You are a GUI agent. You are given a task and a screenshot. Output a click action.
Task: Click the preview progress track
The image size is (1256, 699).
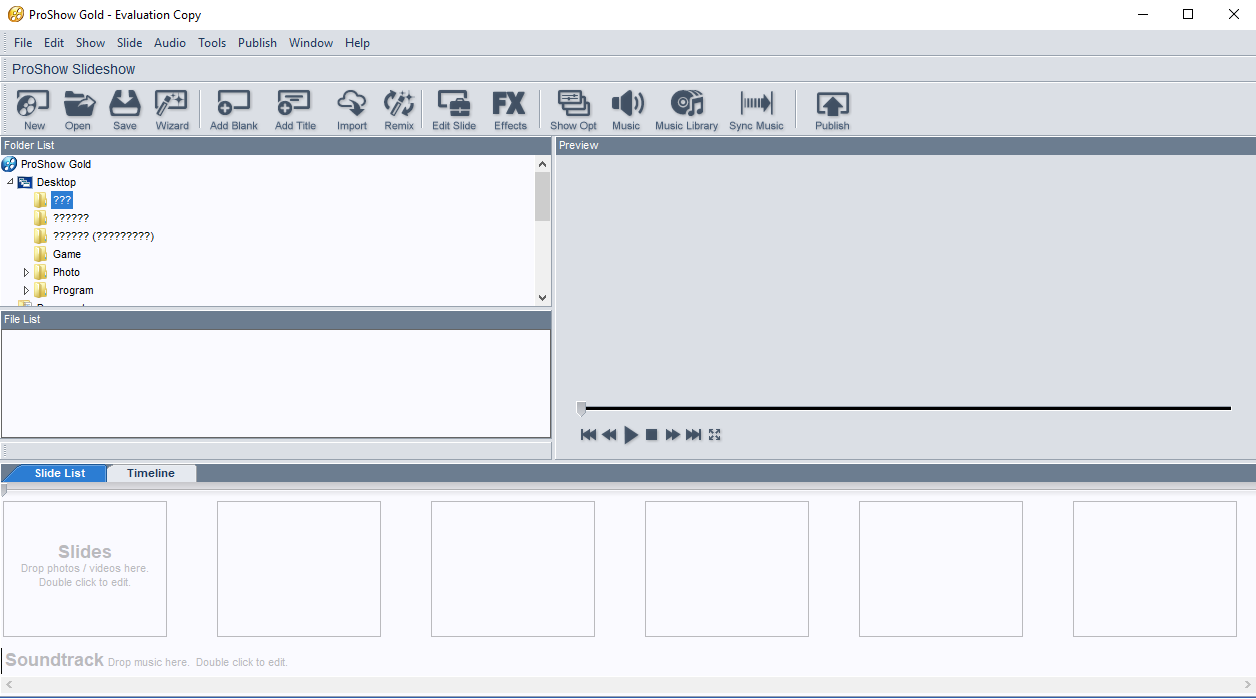(x=908, y=408)
